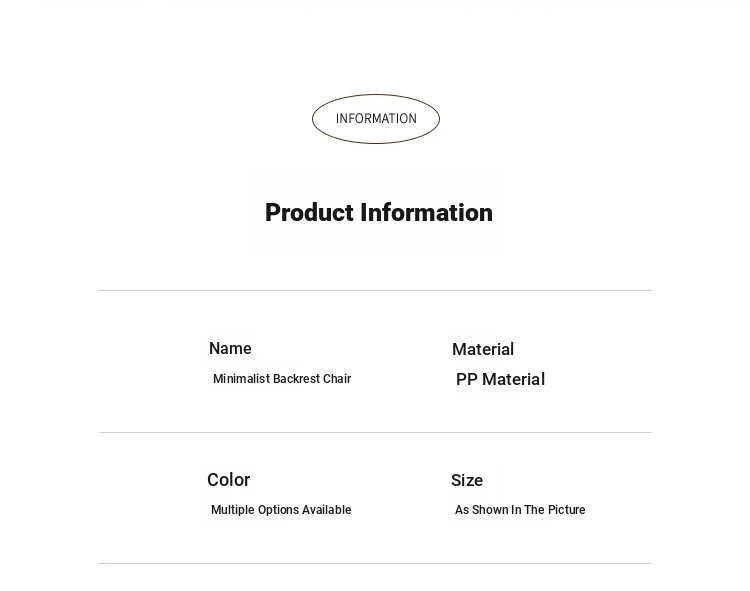Click the Multiple Options Available text
Image resolution: width=750 pixels, height=591 pixels.
[x=281, y=510]
